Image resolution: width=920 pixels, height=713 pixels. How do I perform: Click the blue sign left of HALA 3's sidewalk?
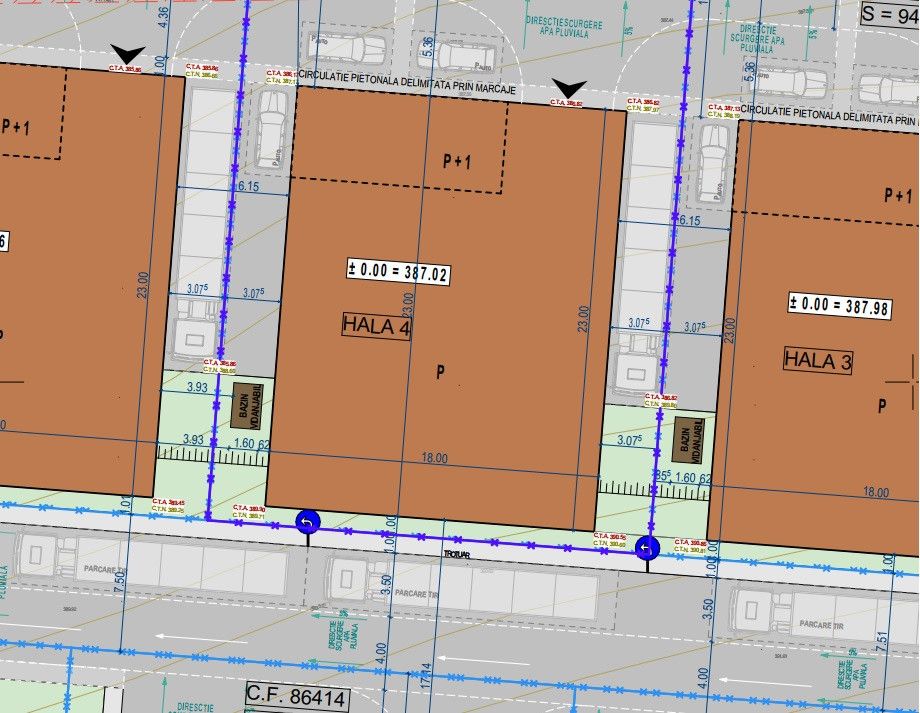coord(648,547)
